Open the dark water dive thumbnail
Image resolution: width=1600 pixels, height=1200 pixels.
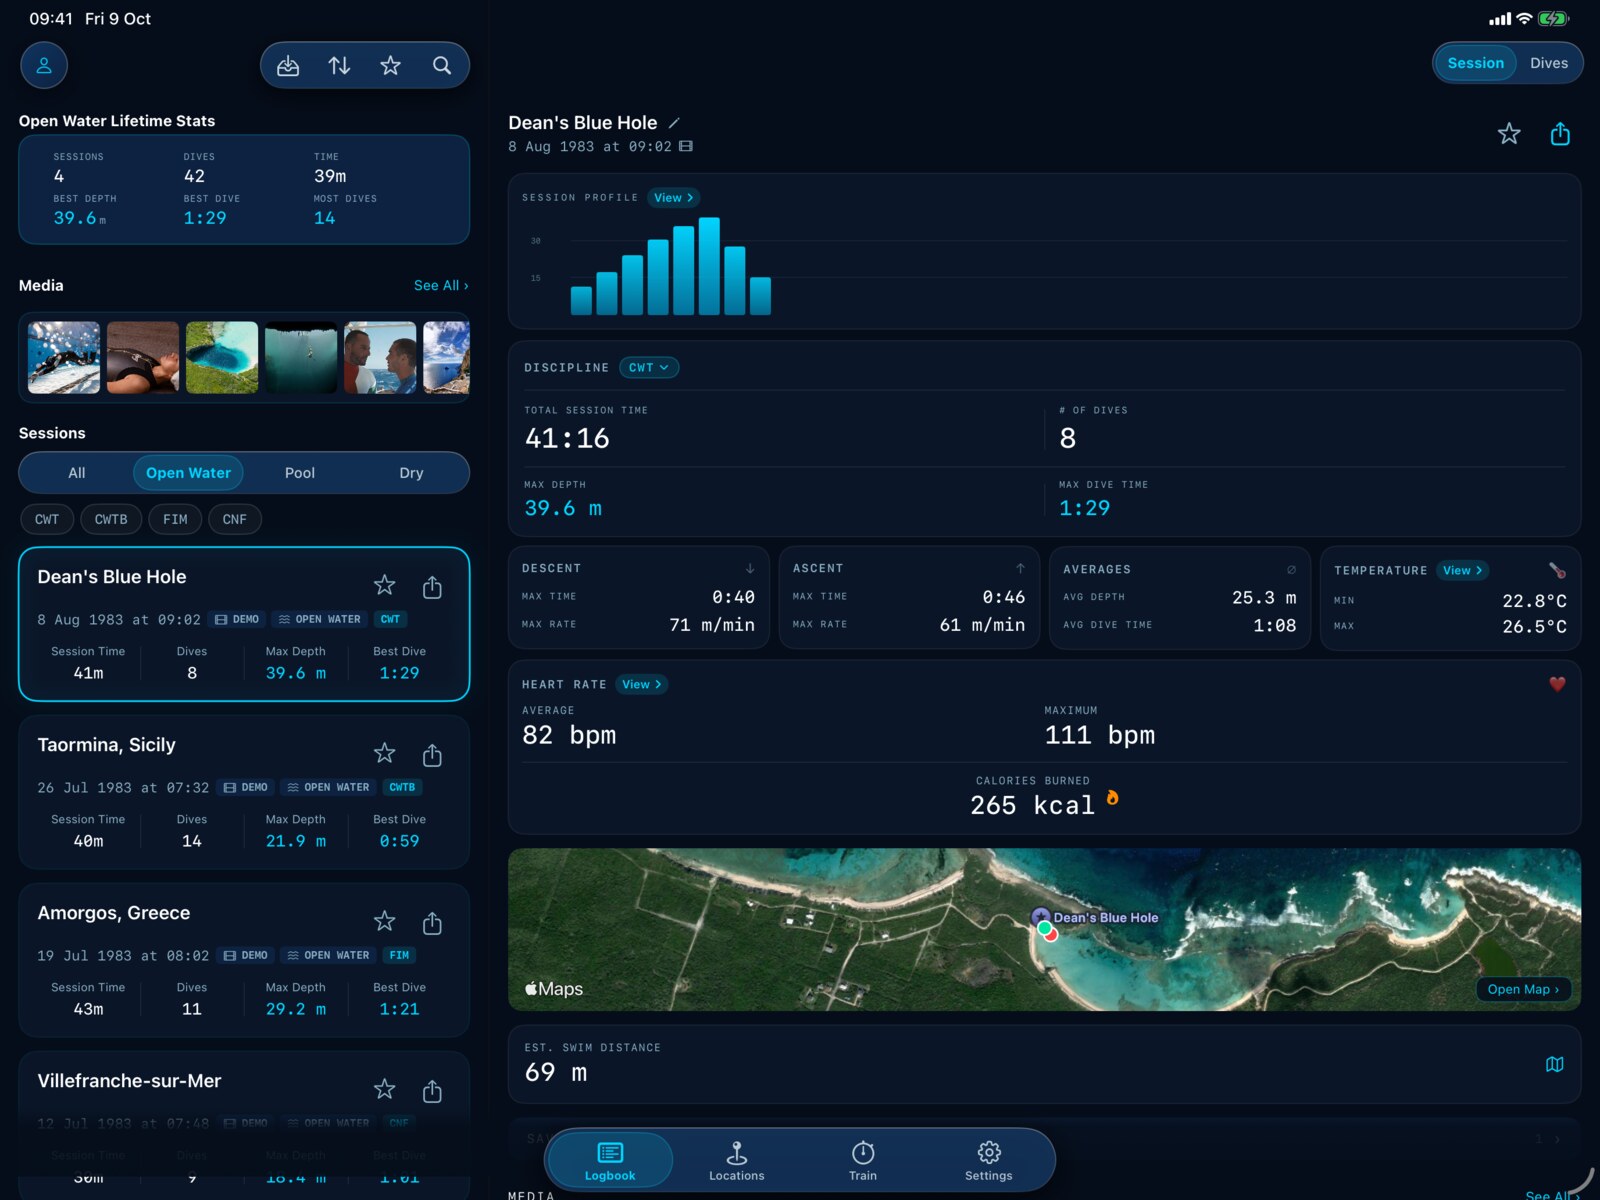(x=301, y=357)
